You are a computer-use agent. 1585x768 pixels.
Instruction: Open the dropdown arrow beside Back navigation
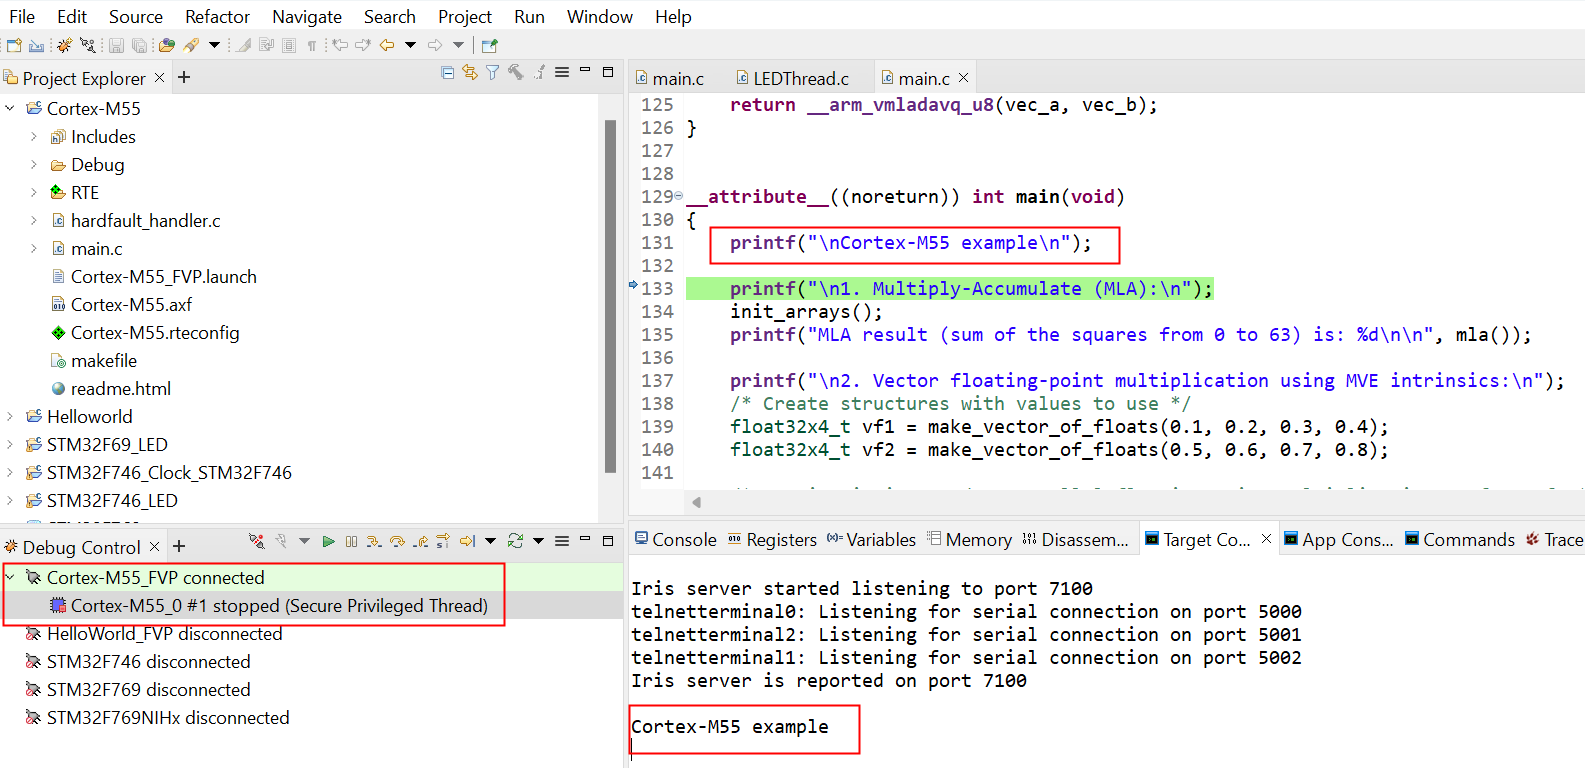pyautogui.click(x=410, y=45)
